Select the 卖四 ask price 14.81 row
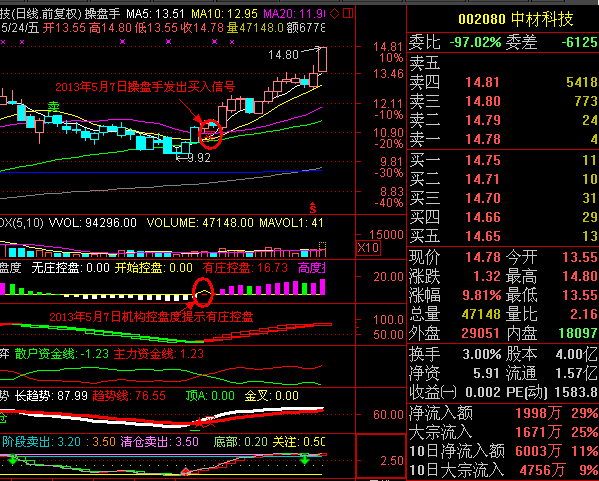This screenshot has width=599, height=481. [503, 82]
